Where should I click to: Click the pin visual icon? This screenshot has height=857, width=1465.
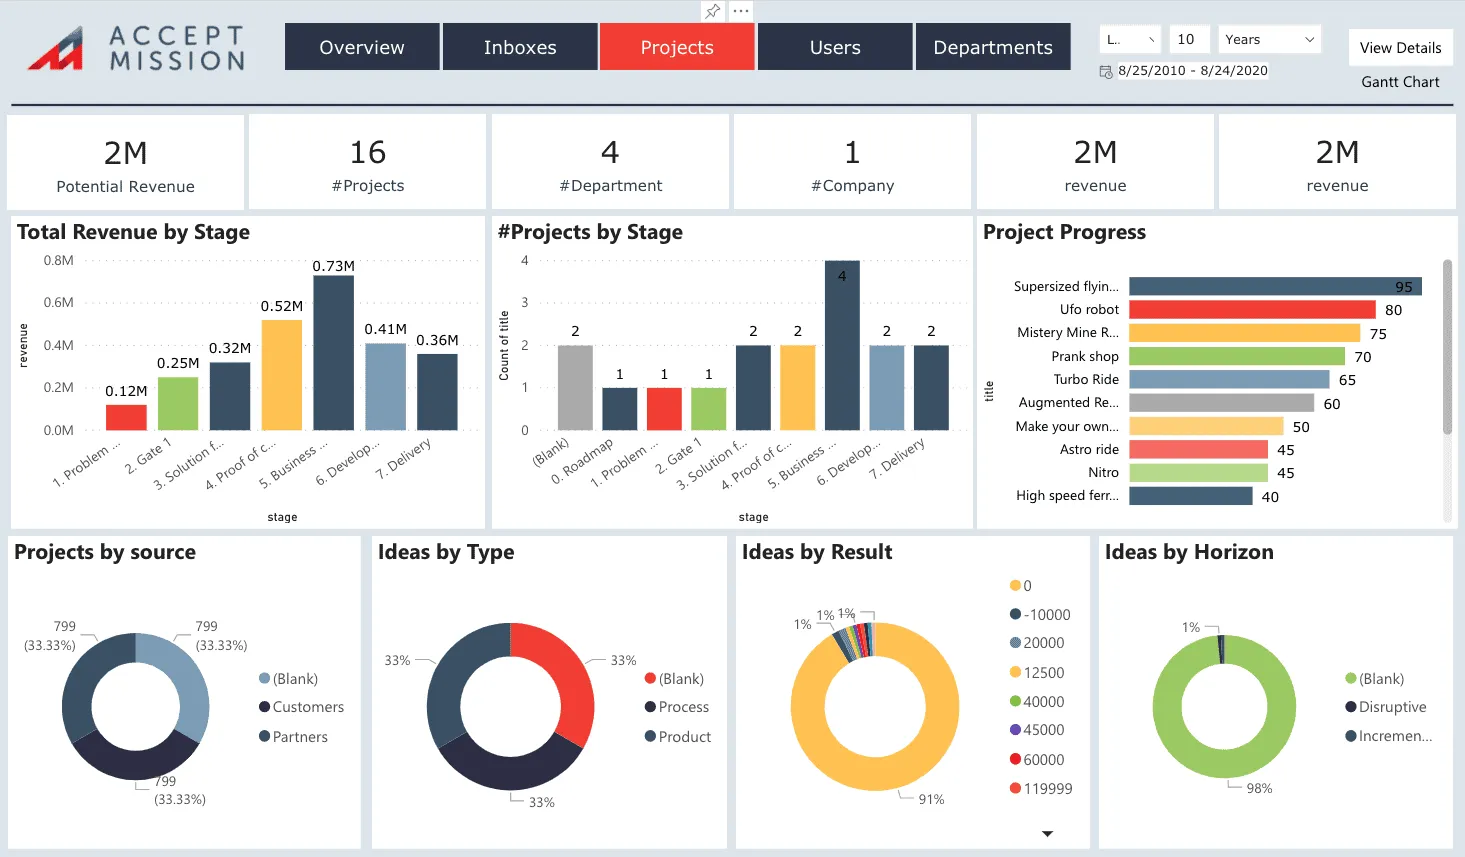713,11
